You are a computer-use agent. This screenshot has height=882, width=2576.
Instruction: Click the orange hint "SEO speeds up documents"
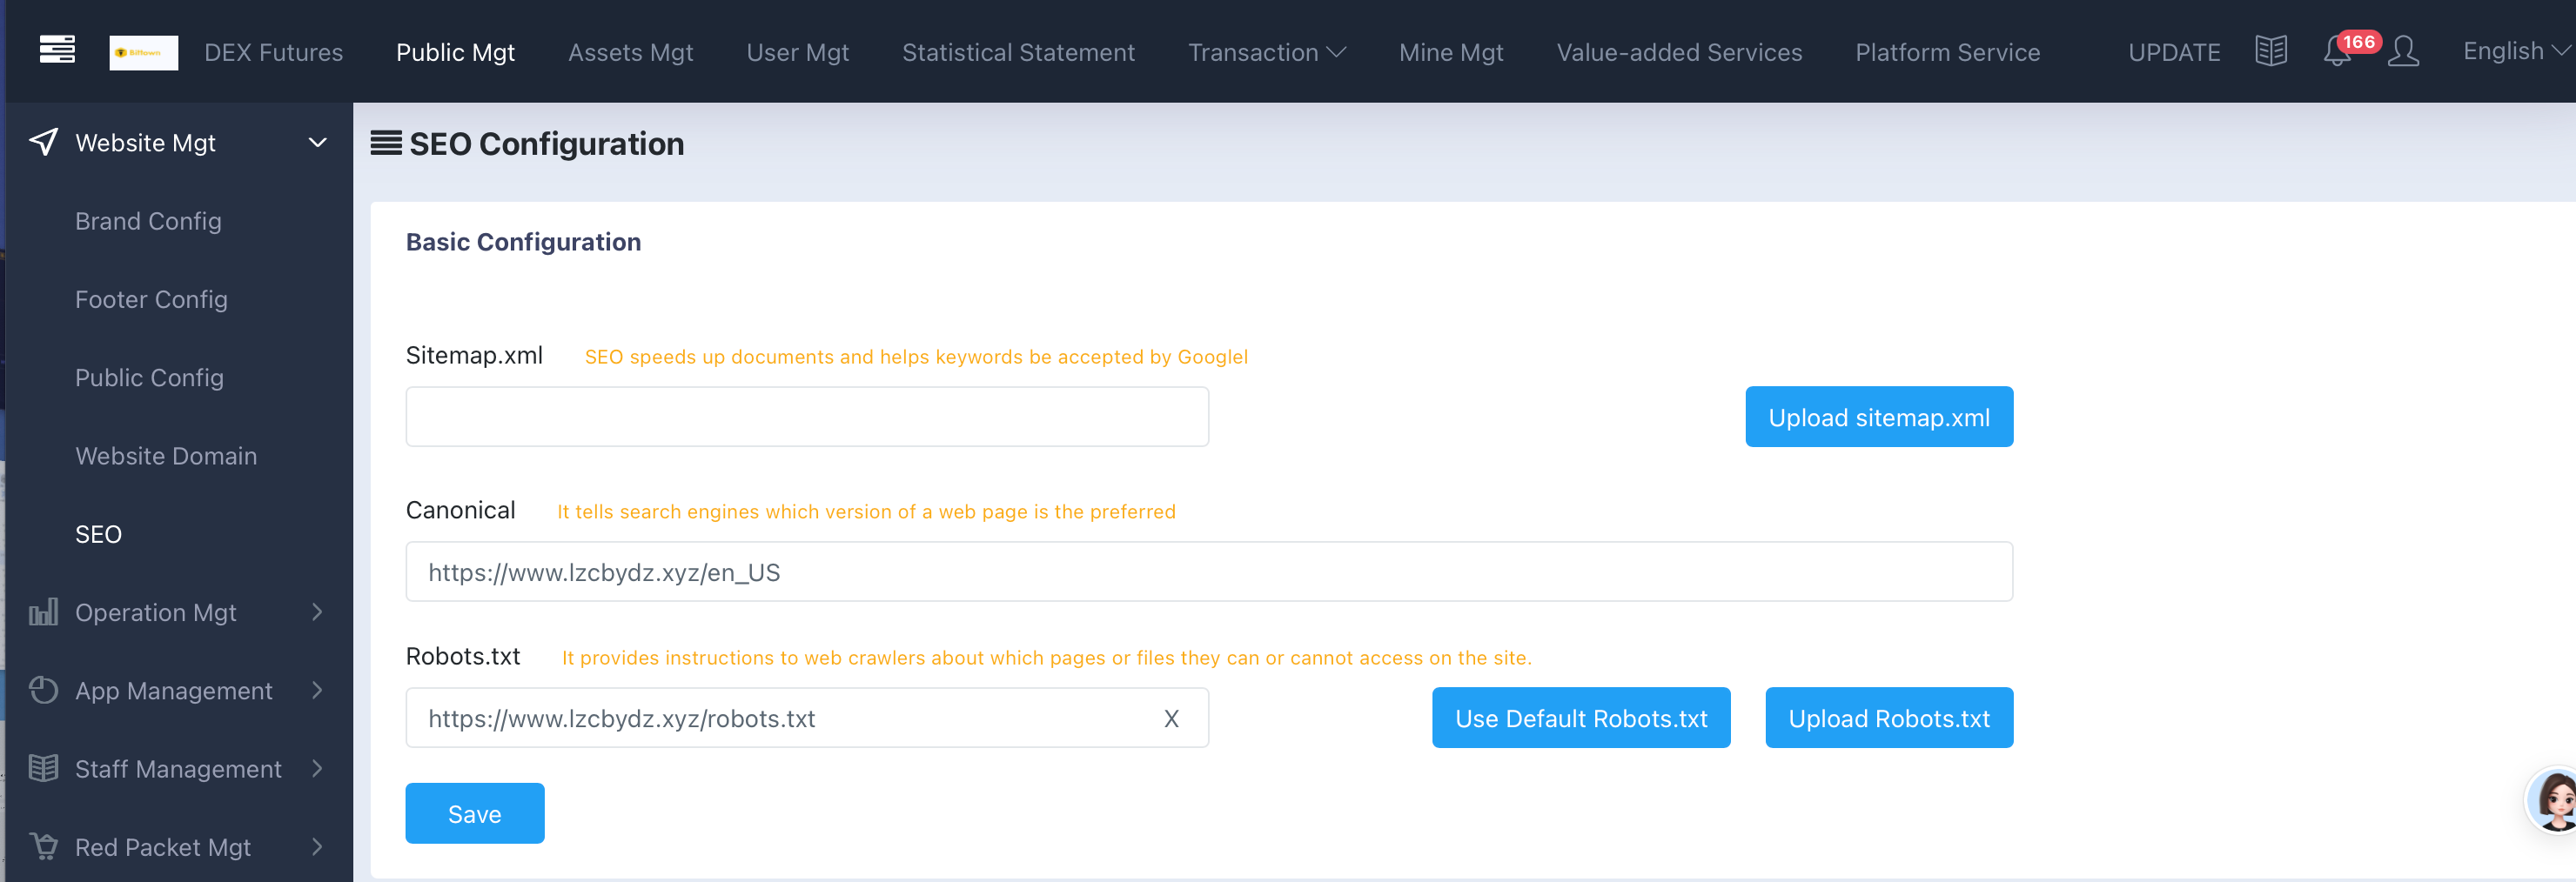916,357
